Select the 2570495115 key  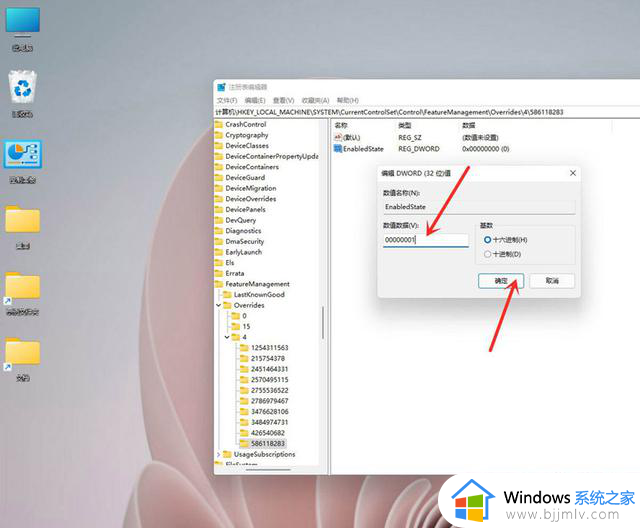click(x=270, y=379)
